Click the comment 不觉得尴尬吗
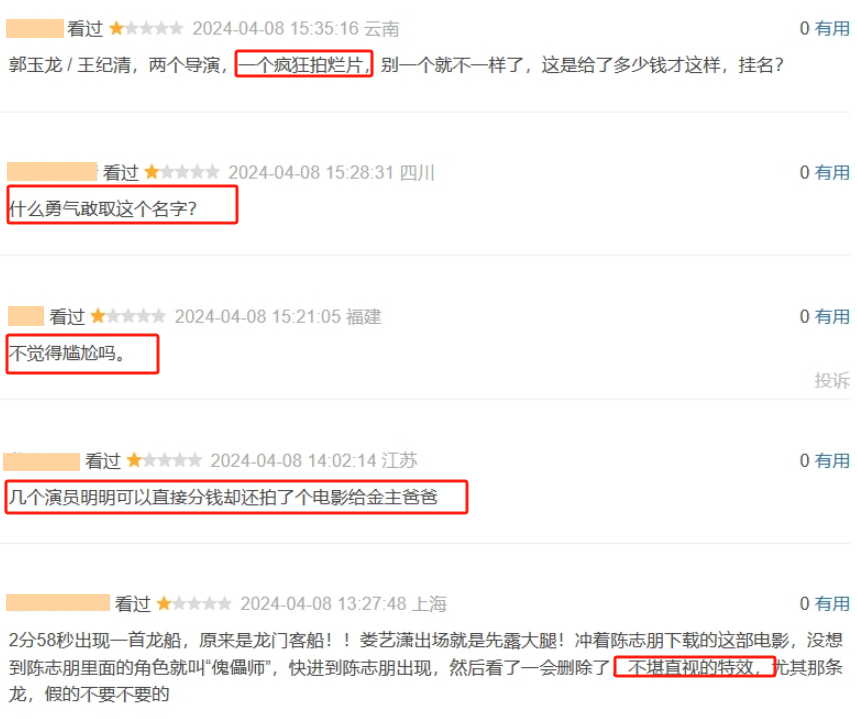Image resolution: width=857 pixels, height=719 pixels. 67,353
